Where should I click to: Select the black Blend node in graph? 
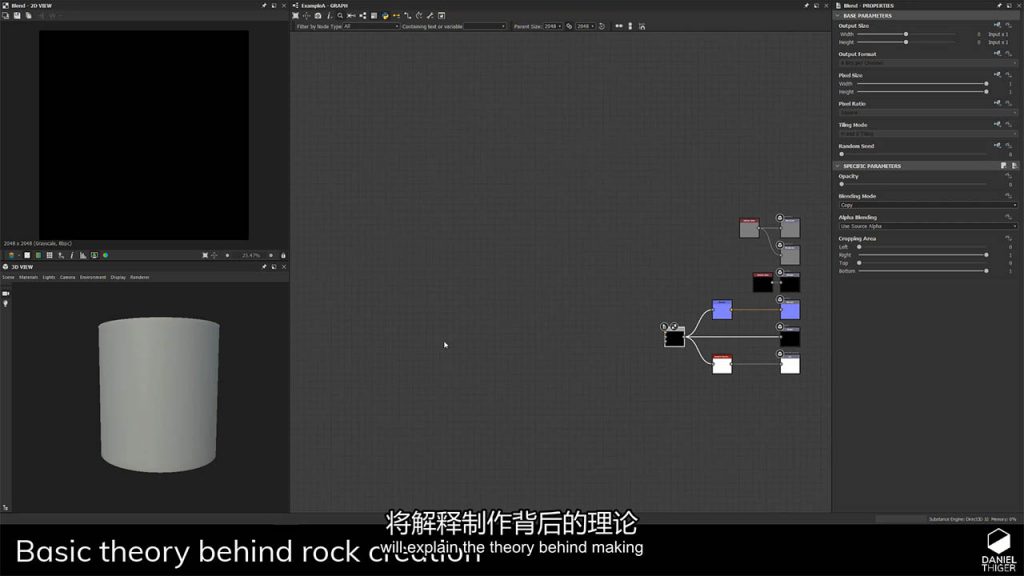point(674,338)
